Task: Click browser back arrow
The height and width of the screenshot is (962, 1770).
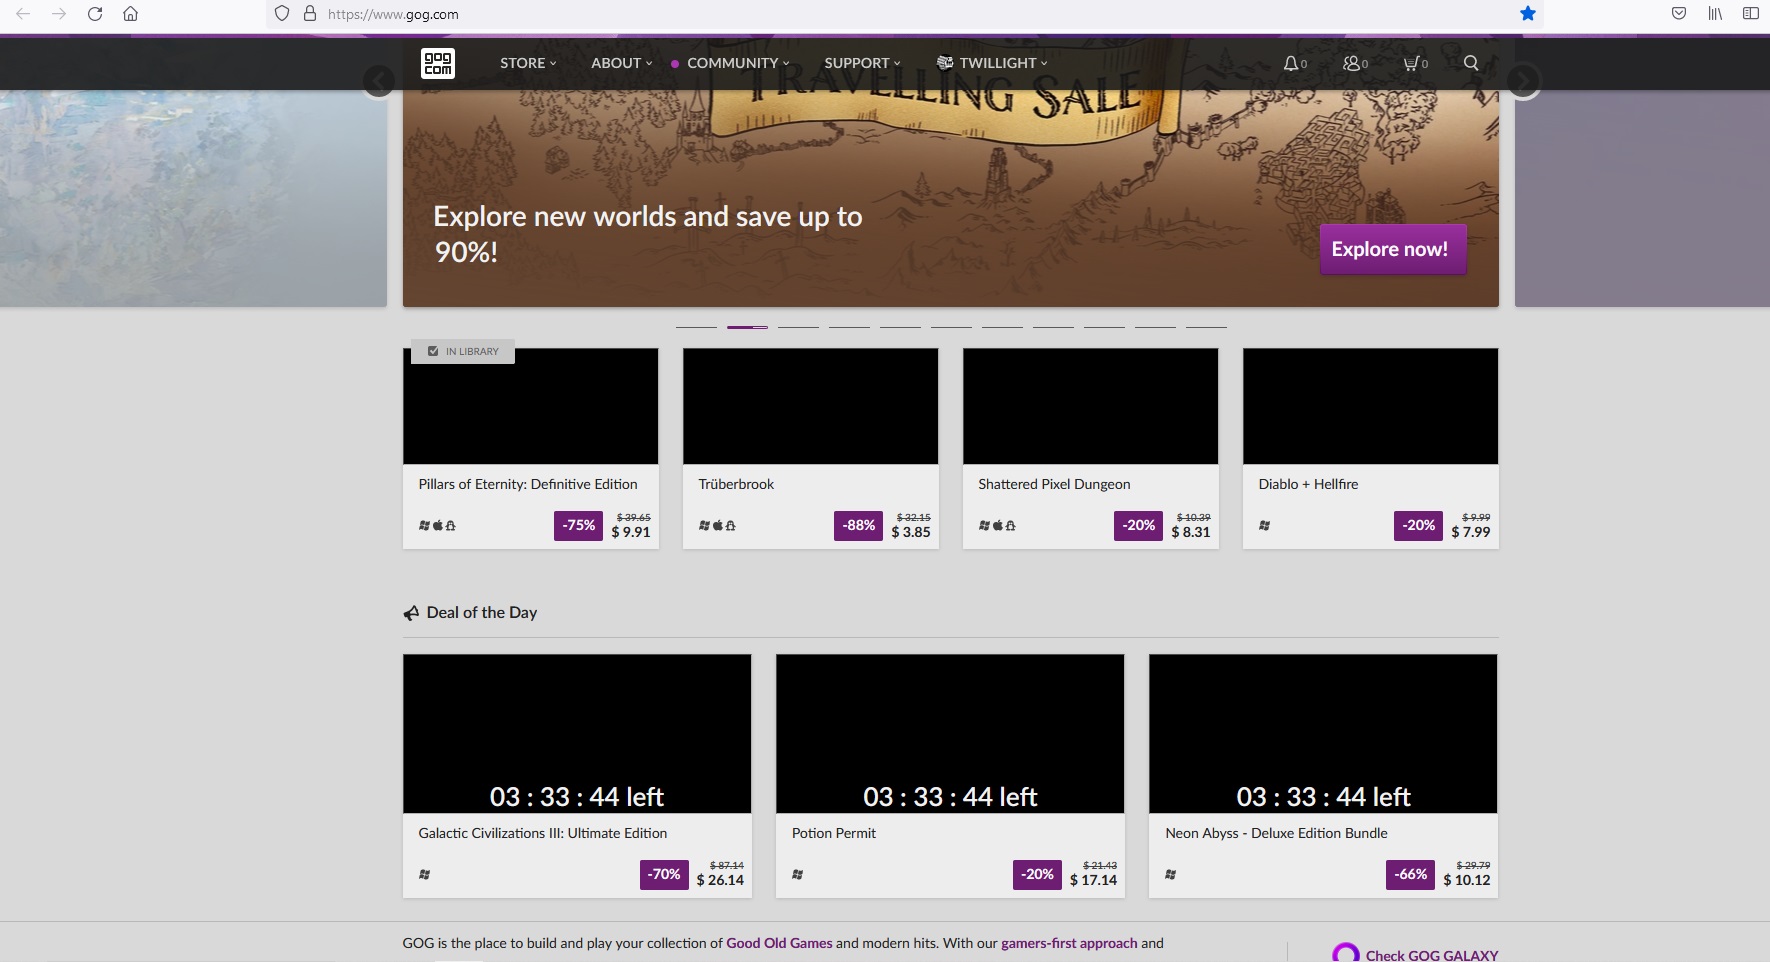Action: point(23,14)
